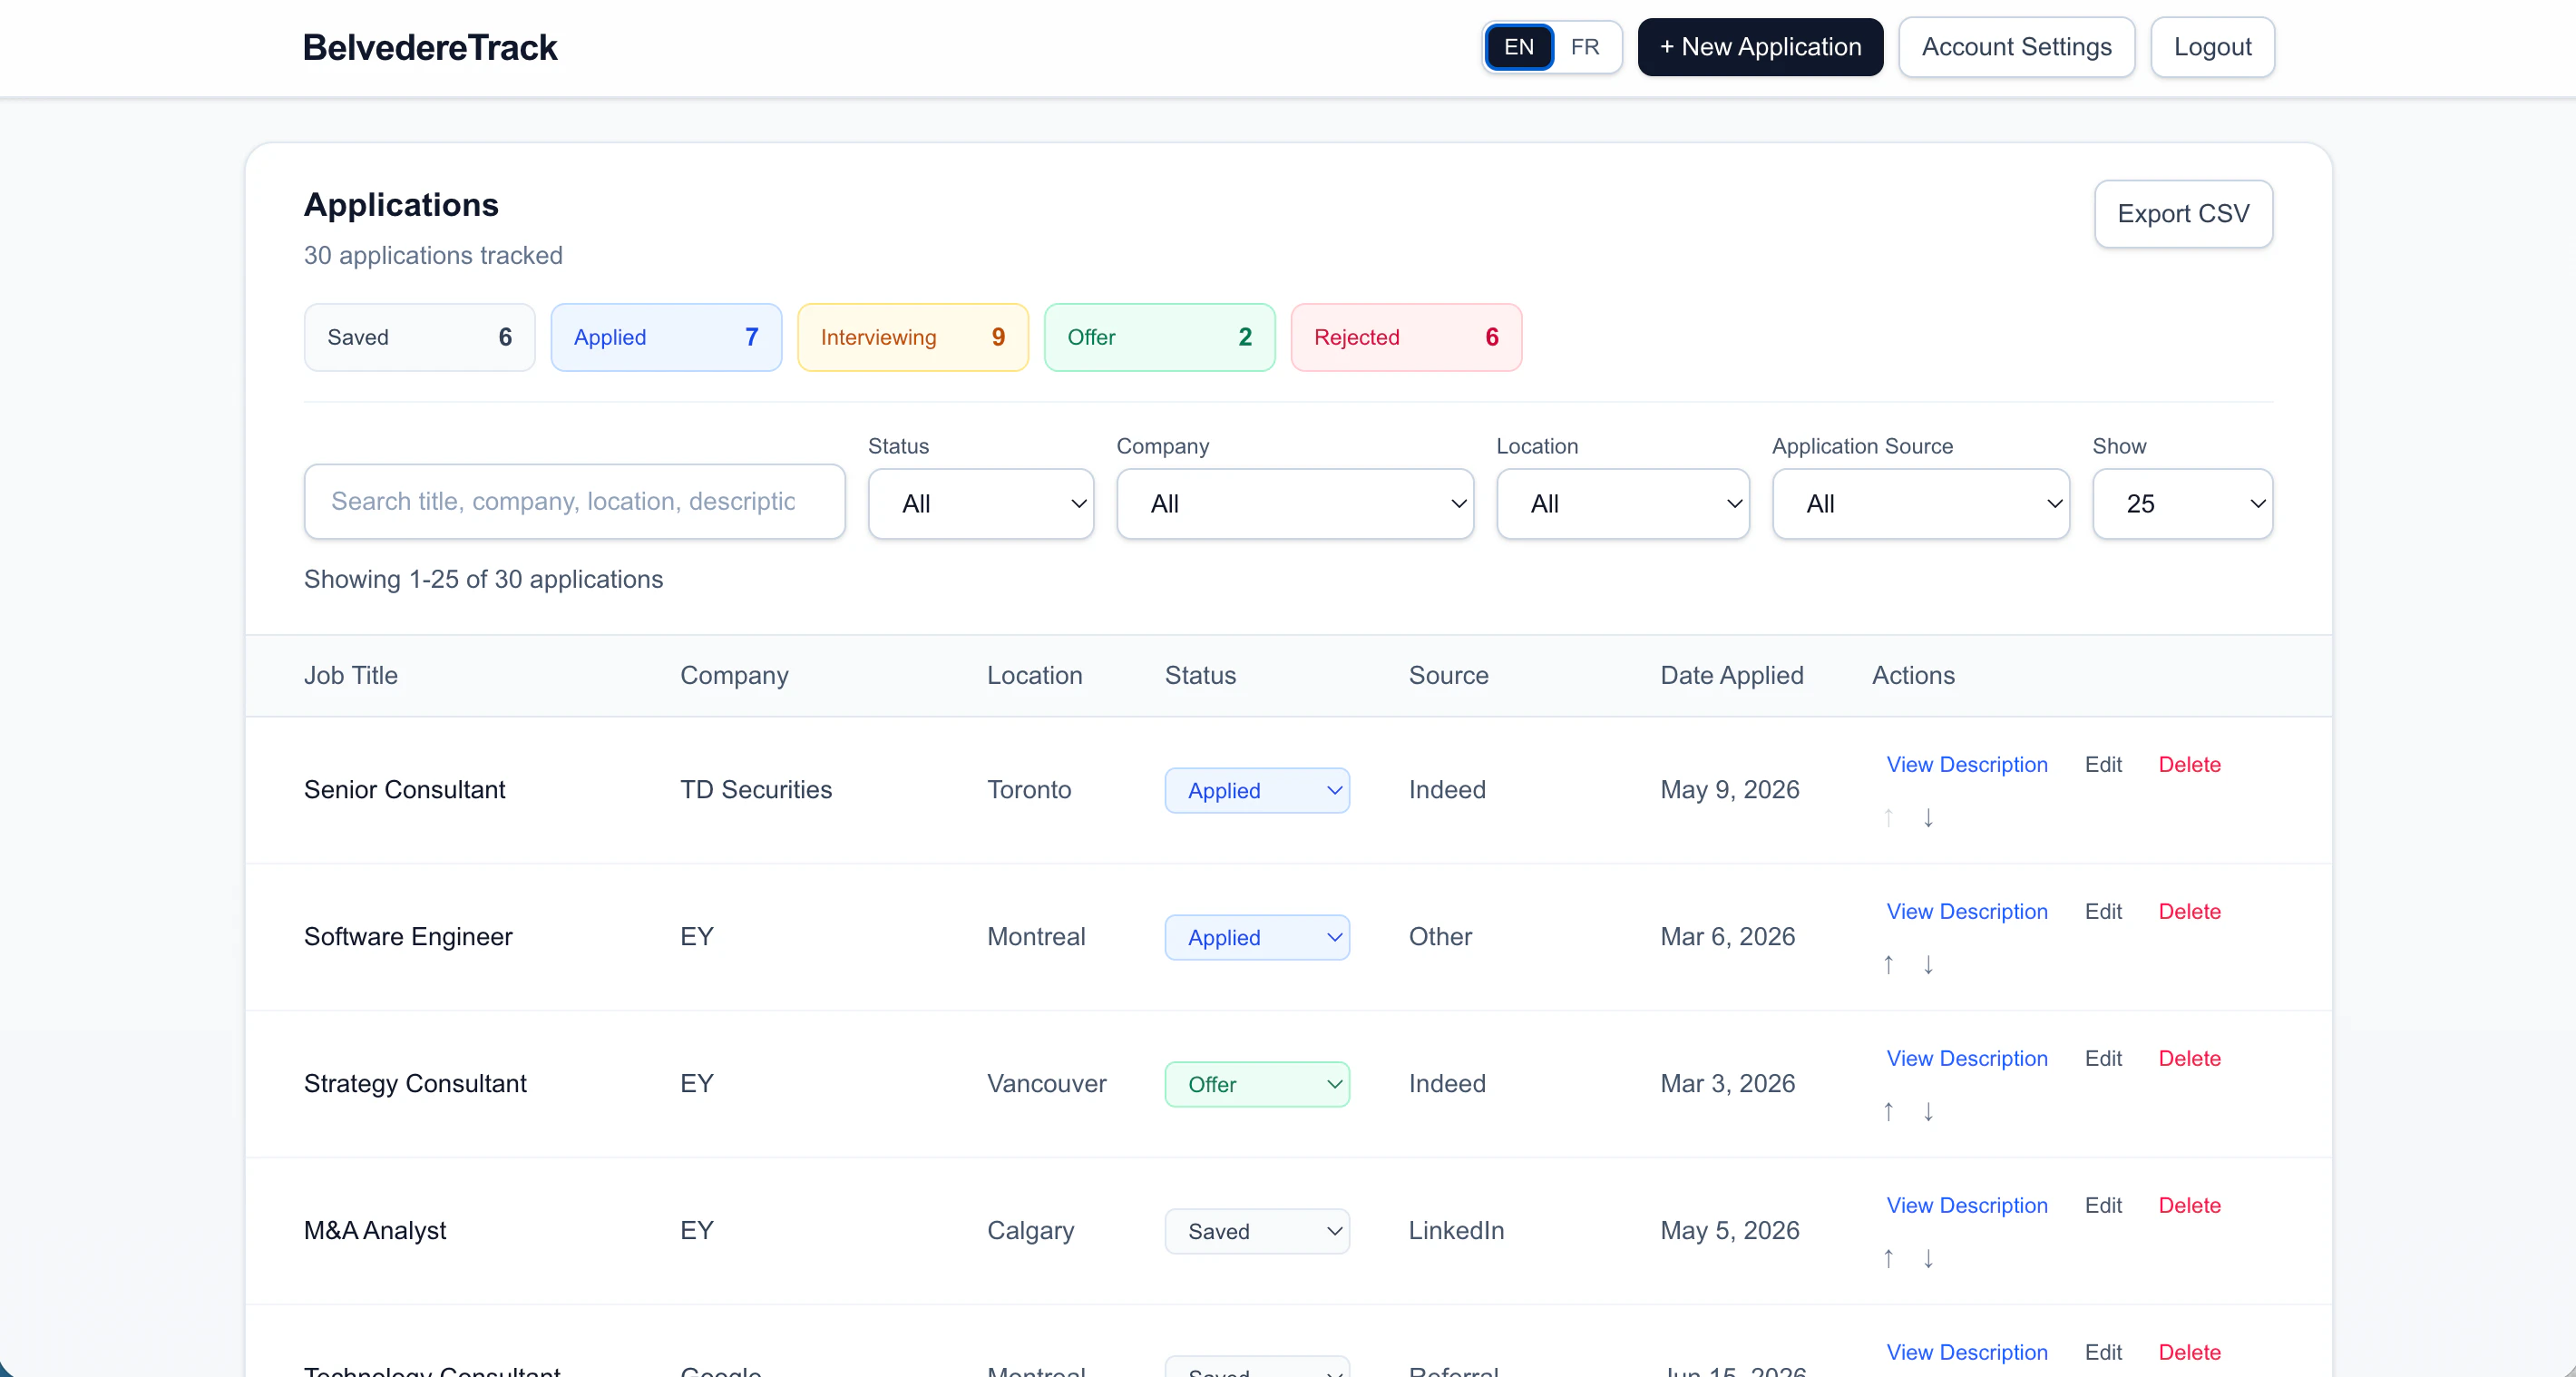Viewport: 2576px width, 1377px height.
Task: Select the TD Securities company cell
Action: (756, 790)
